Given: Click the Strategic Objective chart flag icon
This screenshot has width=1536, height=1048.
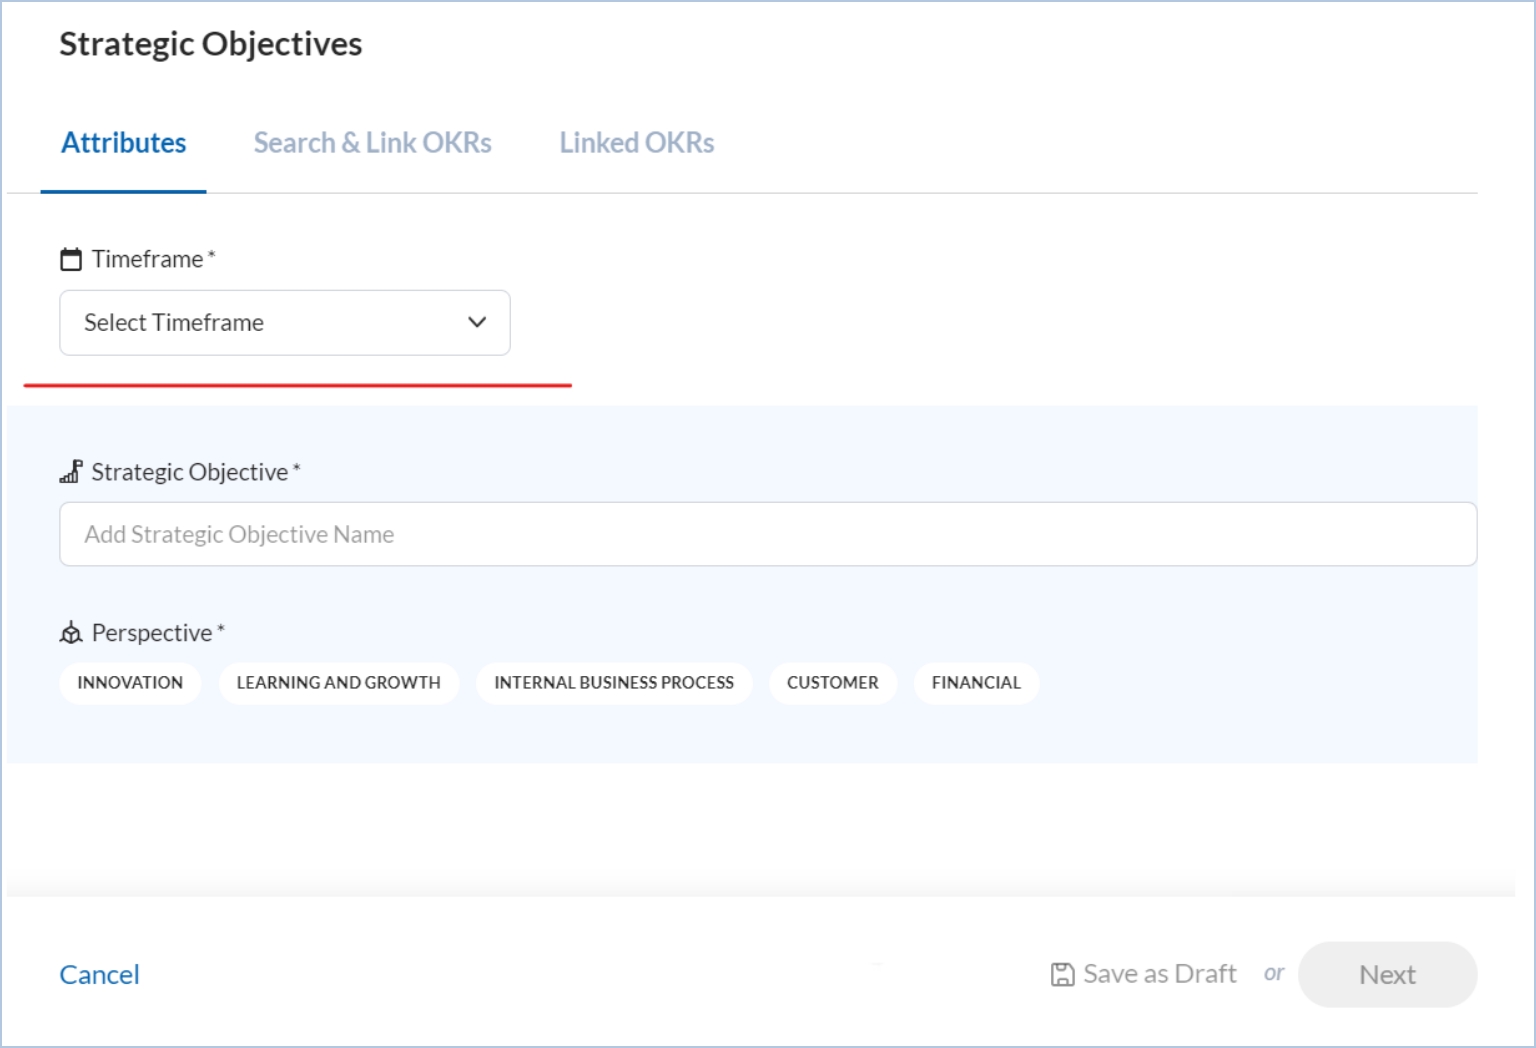Looking at the screenshot, I should coord(71,472).
